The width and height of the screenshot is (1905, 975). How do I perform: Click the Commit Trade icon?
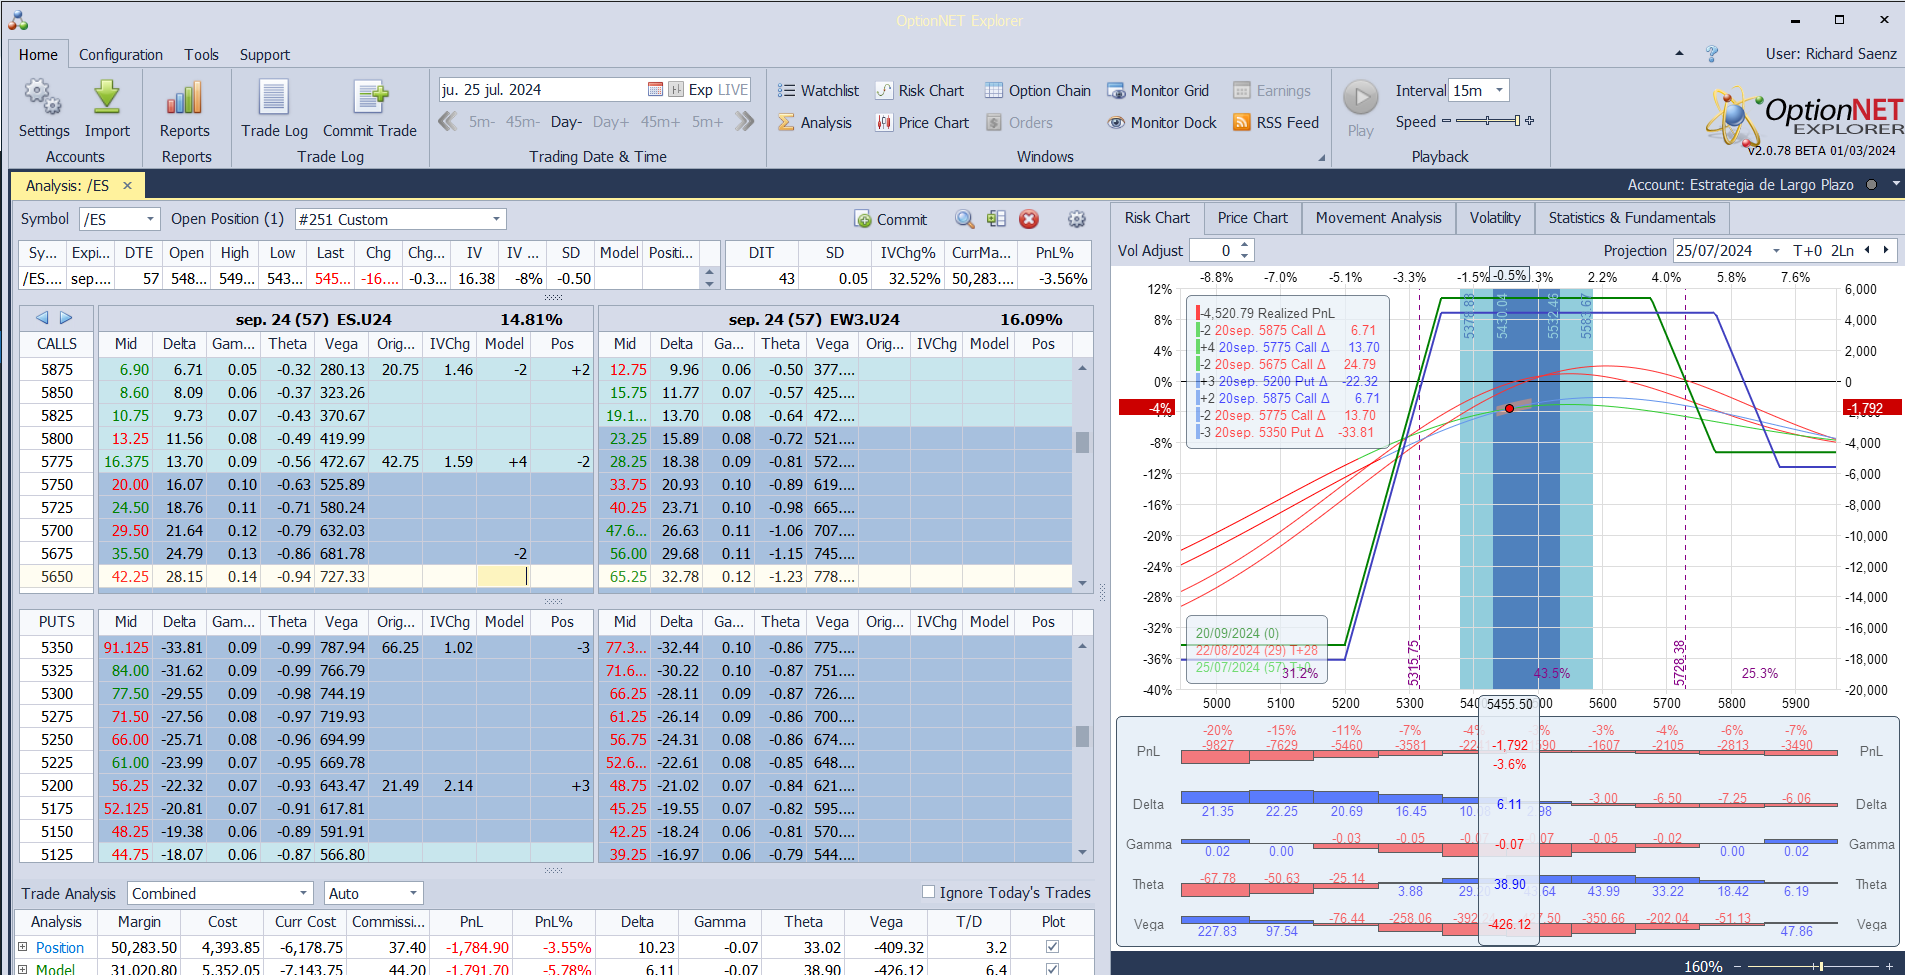(x=370, y=98)
